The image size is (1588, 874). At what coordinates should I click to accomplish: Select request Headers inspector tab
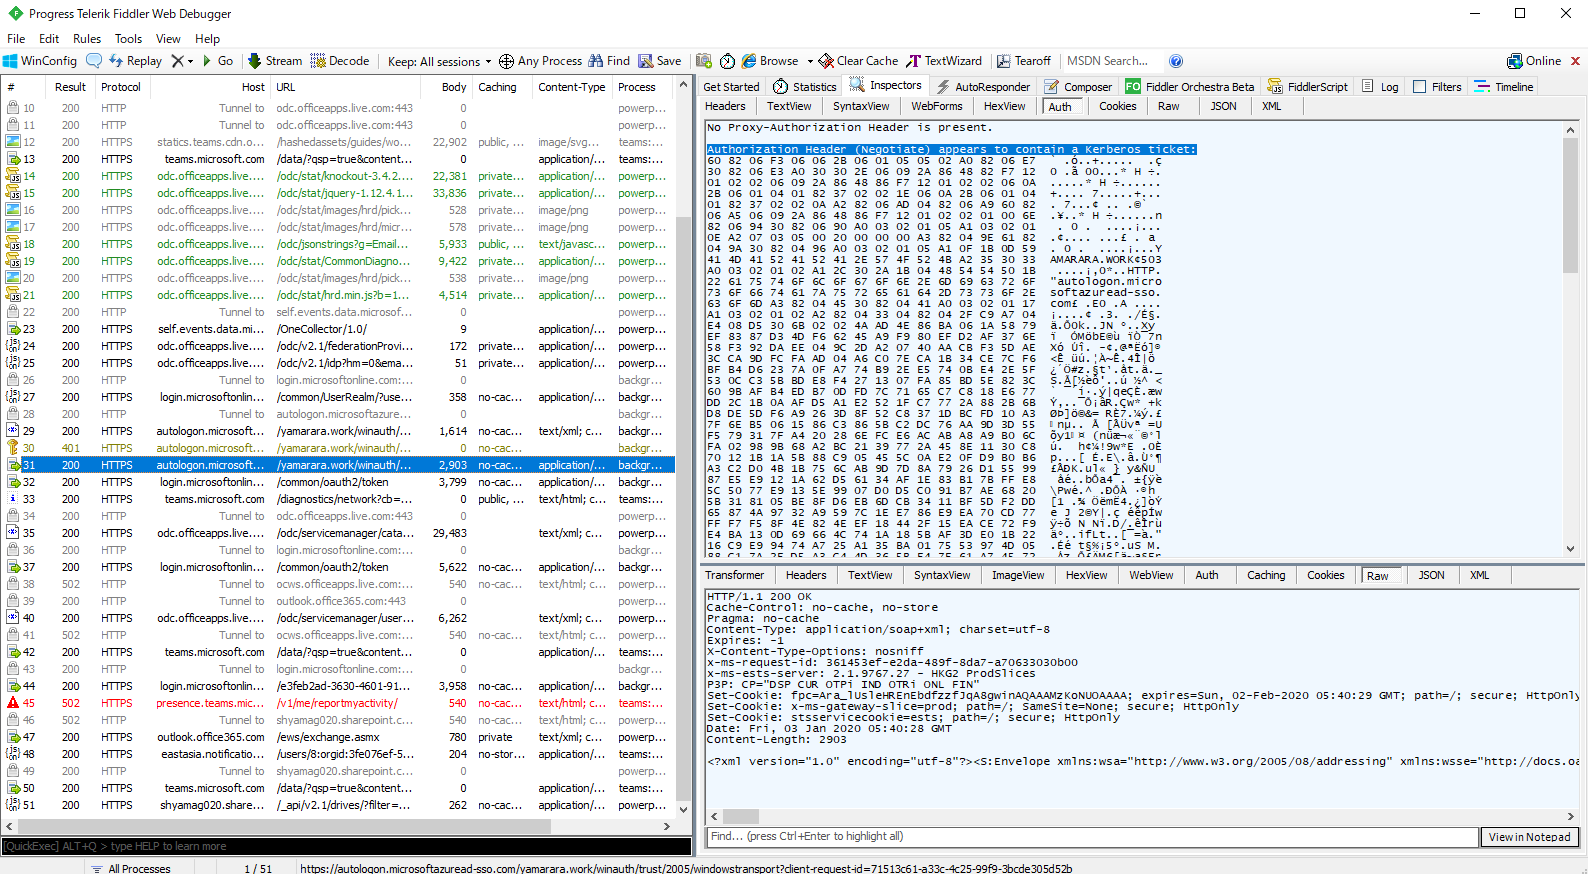pos(725,106)
